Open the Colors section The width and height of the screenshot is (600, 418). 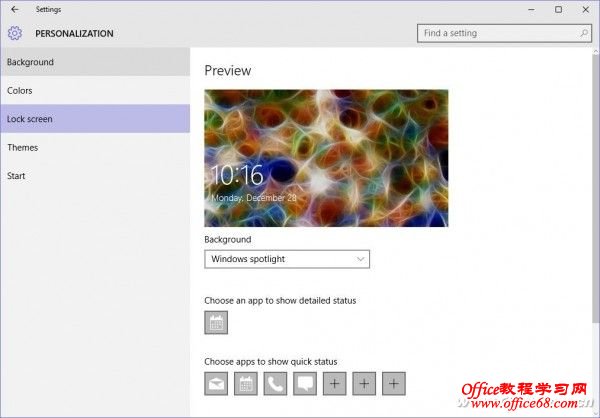[95, 90]
